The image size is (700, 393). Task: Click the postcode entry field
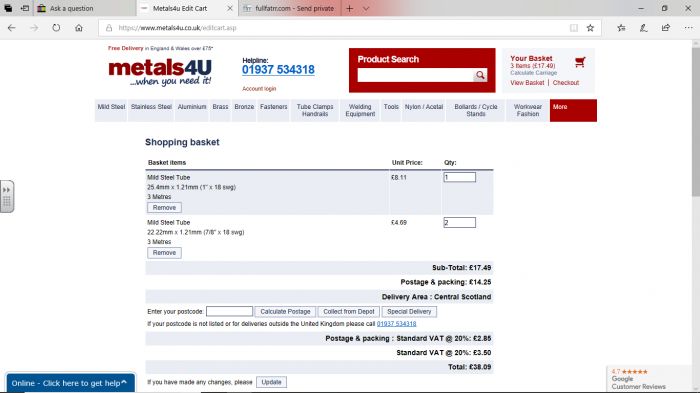tap(229, 311)
